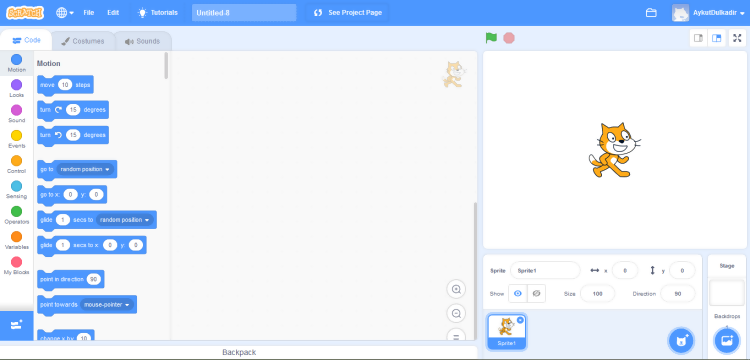Select the Variables block category
Screen dimensions: 750x360
pos(16,240)
